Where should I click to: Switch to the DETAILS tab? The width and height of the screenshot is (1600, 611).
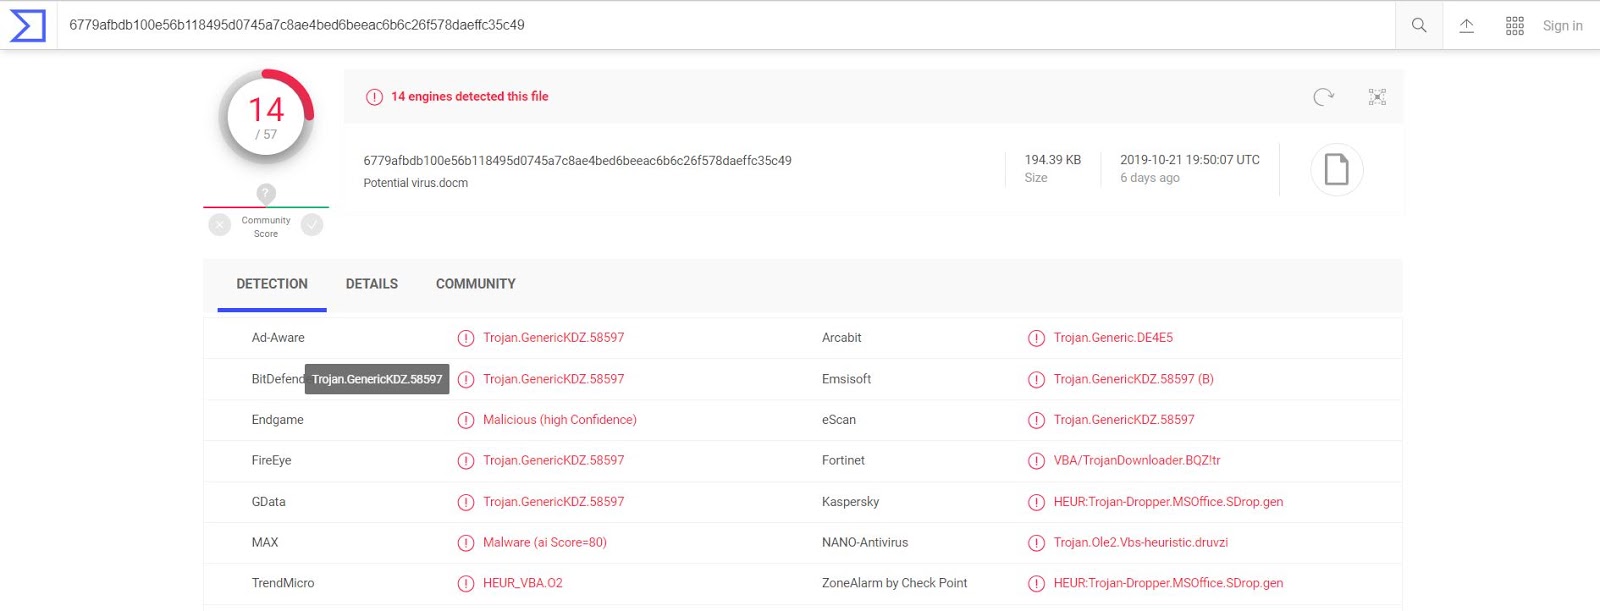(371, 284)
